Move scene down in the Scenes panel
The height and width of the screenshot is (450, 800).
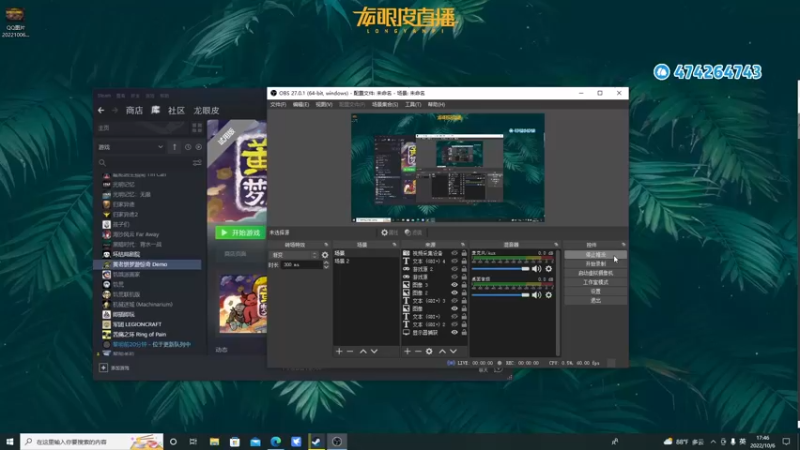click(374, 351)
